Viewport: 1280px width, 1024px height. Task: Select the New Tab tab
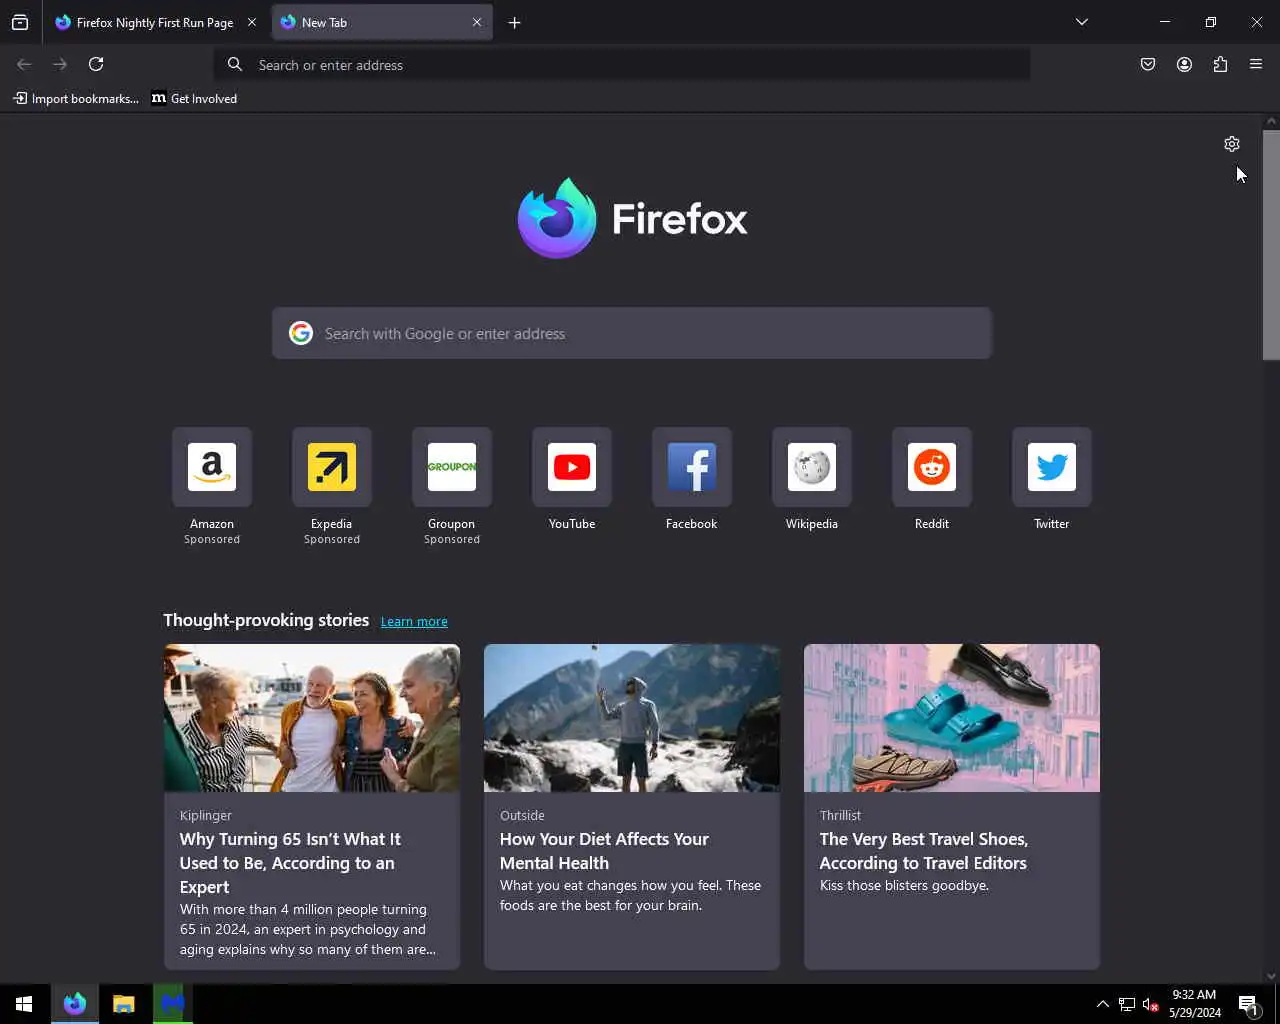[x=382, y=22]
